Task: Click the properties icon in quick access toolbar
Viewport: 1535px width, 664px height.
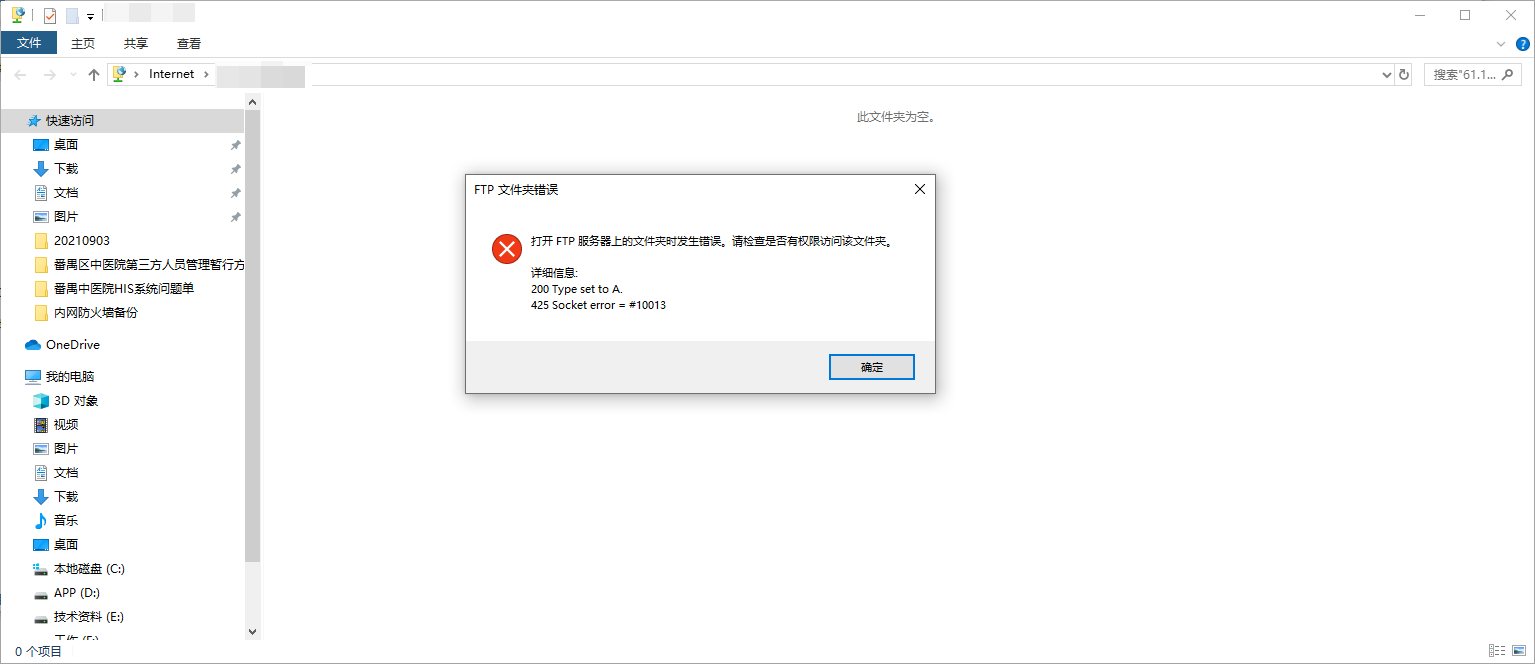Action: click(x=50, y=15)
